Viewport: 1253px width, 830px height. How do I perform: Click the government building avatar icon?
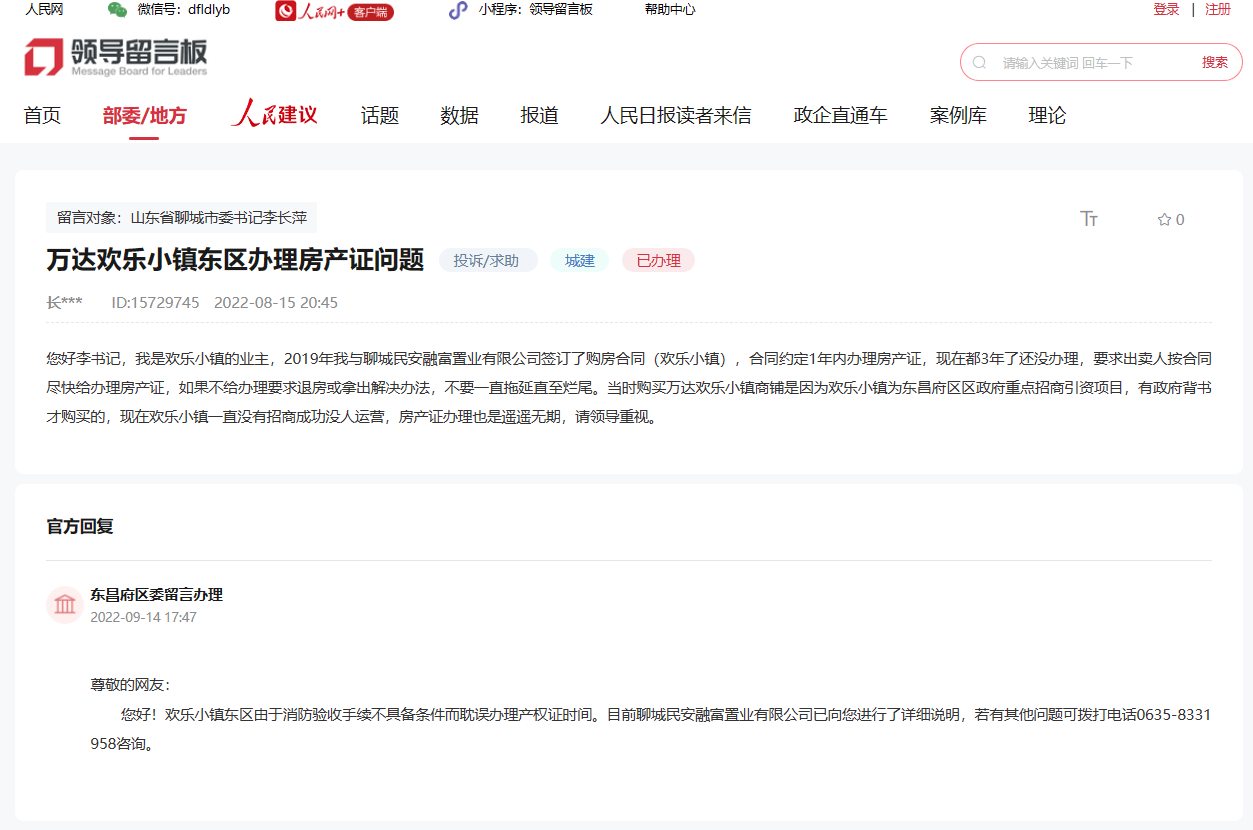[x=65, y=605]
